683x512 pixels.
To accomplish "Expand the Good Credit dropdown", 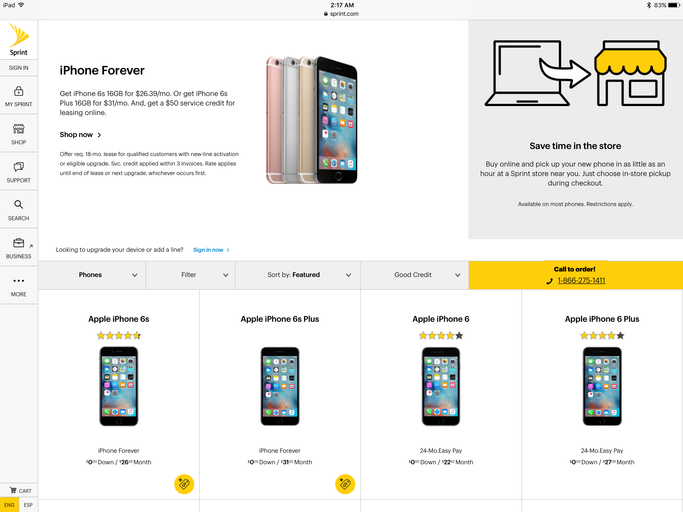I will [415, 275].
